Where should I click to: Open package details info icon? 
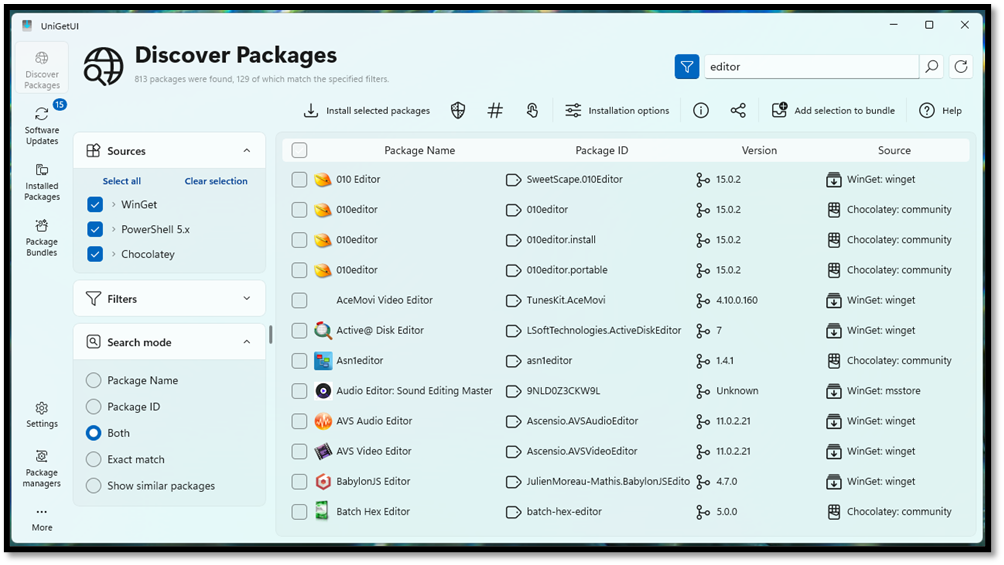(x=701, y=111)
